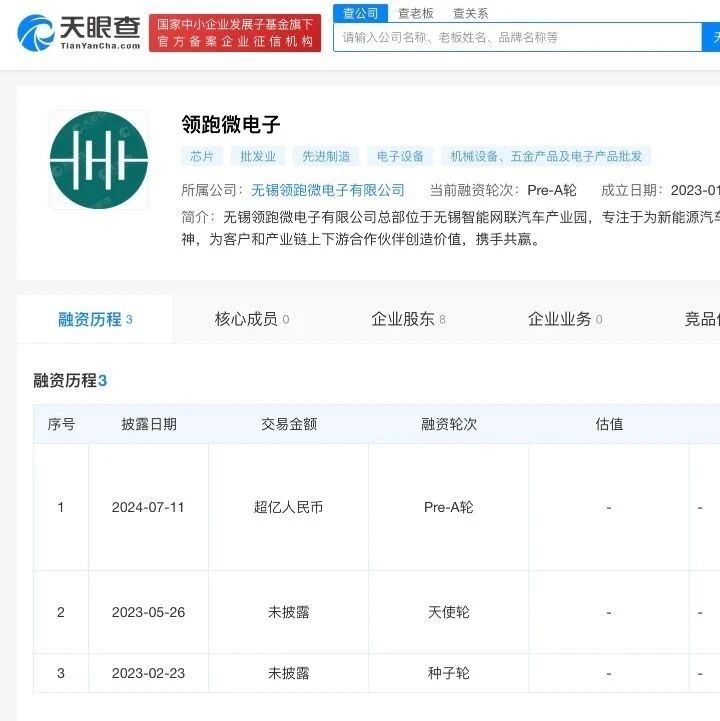
Task: Click the 先进制造 tag
Action: coord(326,156)
